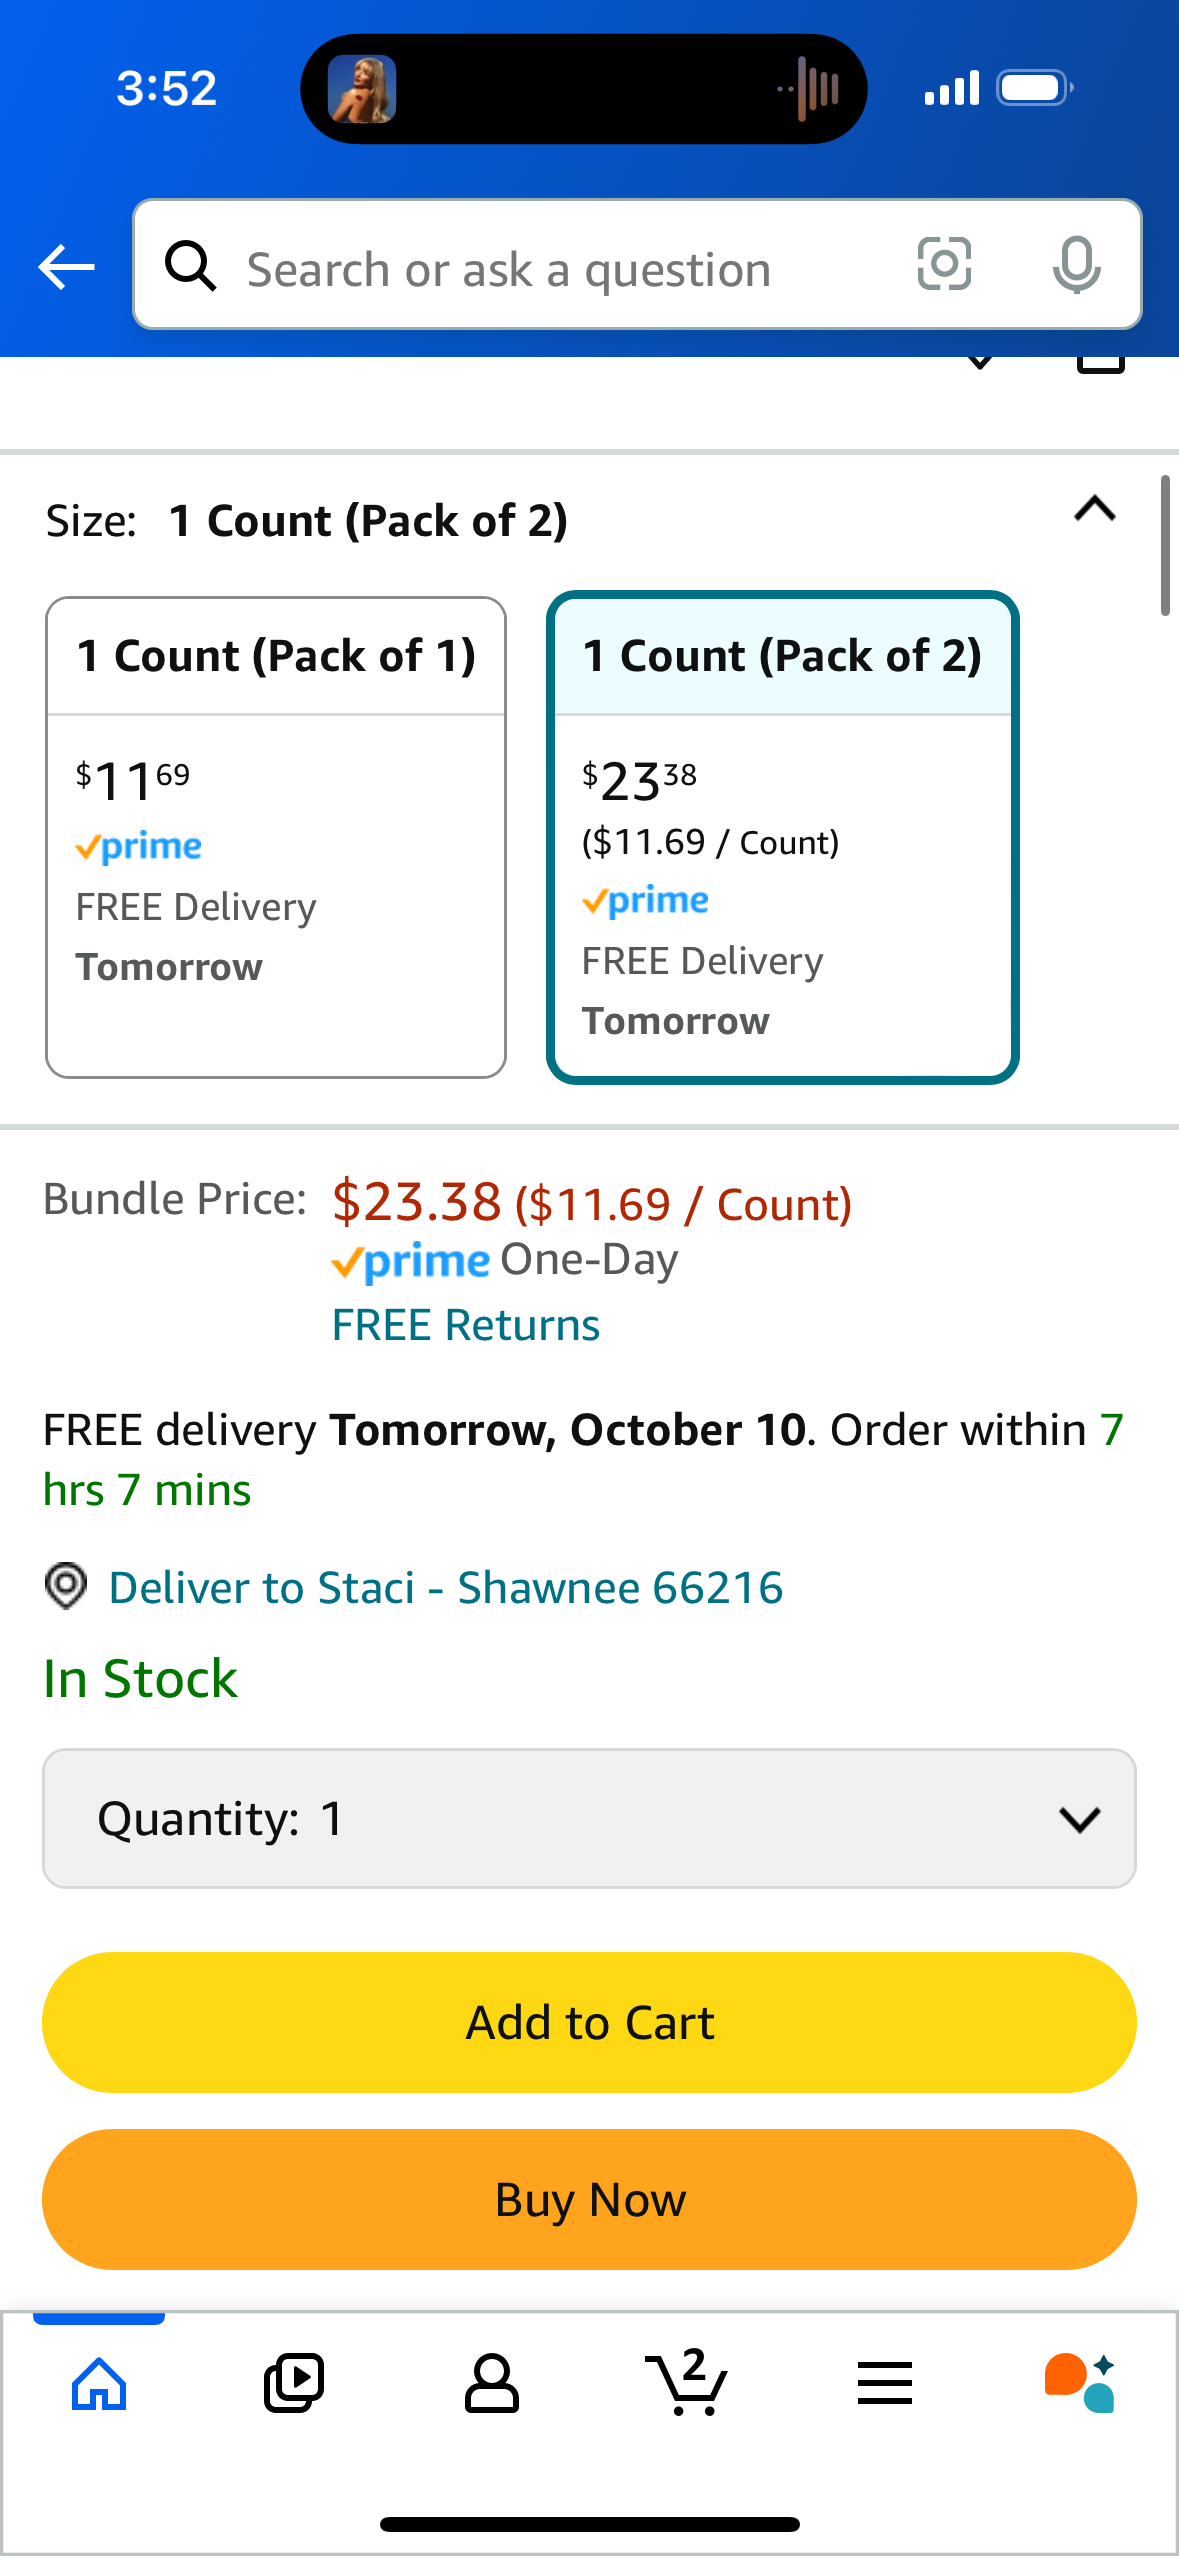The height and width of the screenshot is (2556, 1179).
Task: Select the 1 Count (Pack of 1) option
Action: 276,837
